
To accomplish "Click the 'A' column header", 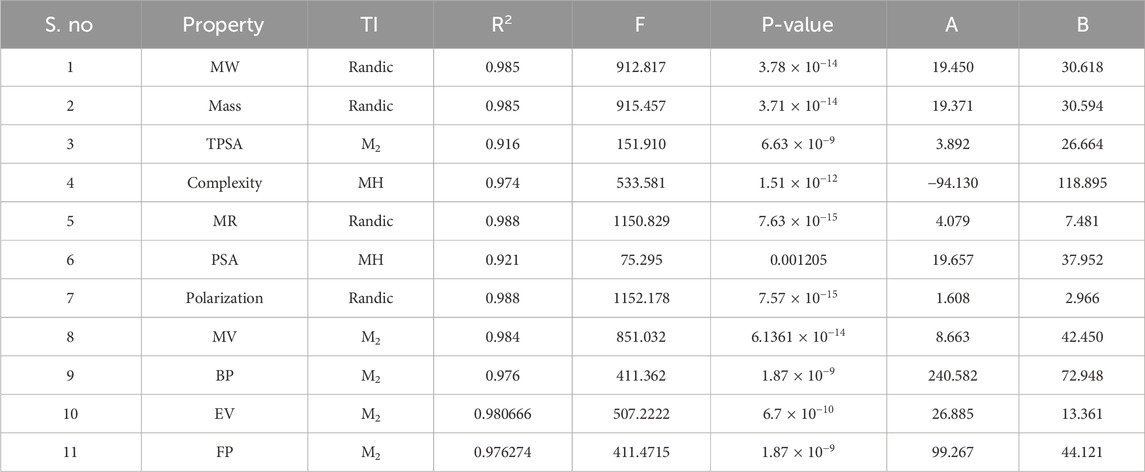I will [x=951, y=25].
